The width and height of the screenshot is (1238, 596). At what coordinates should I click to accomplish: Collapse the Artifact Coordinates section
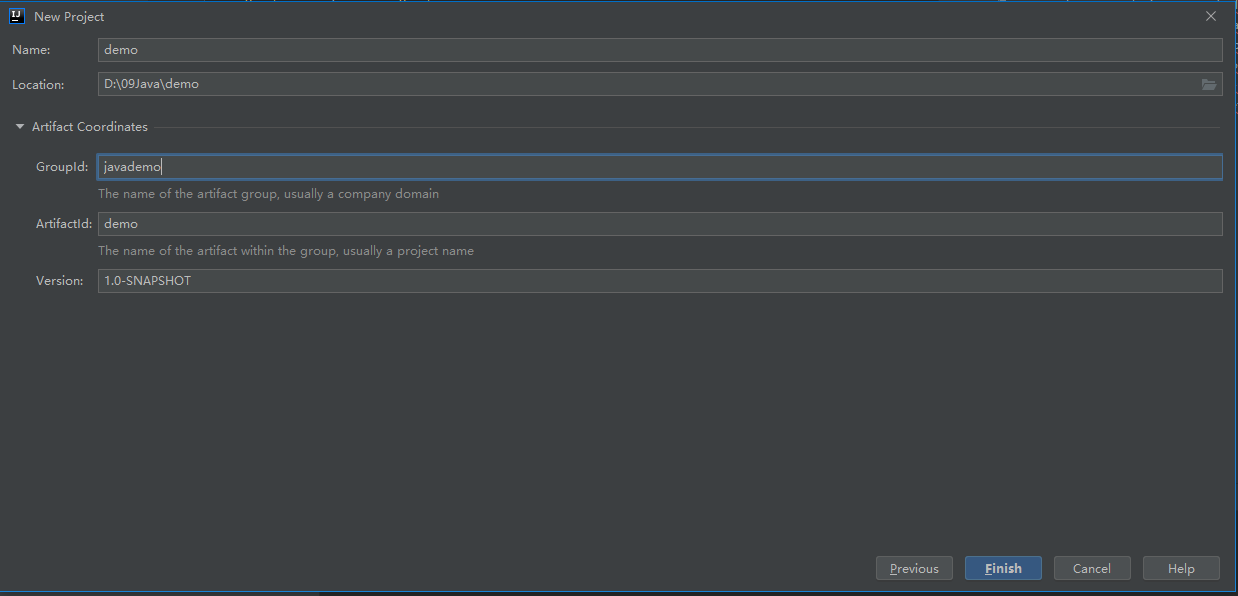20,127
